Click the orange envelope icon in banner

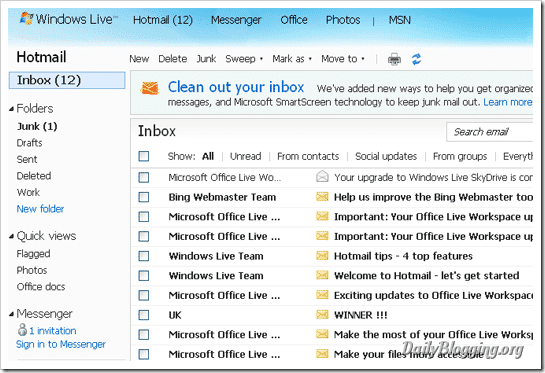click(149, 88)
